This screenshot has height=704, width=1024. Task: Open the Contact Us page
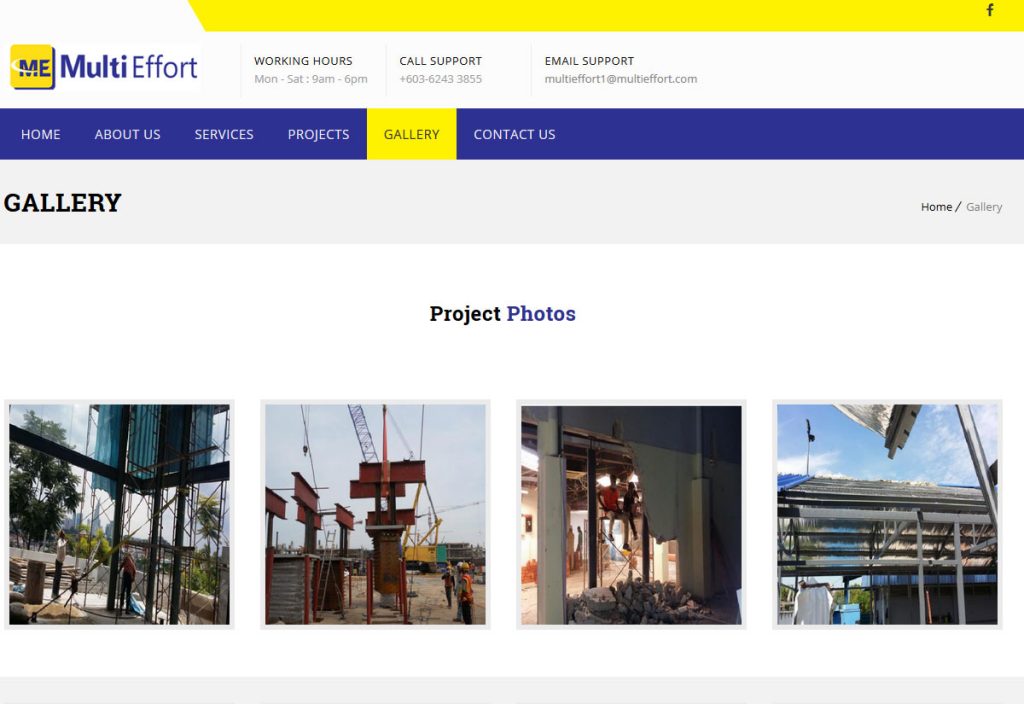pos(514,134)
